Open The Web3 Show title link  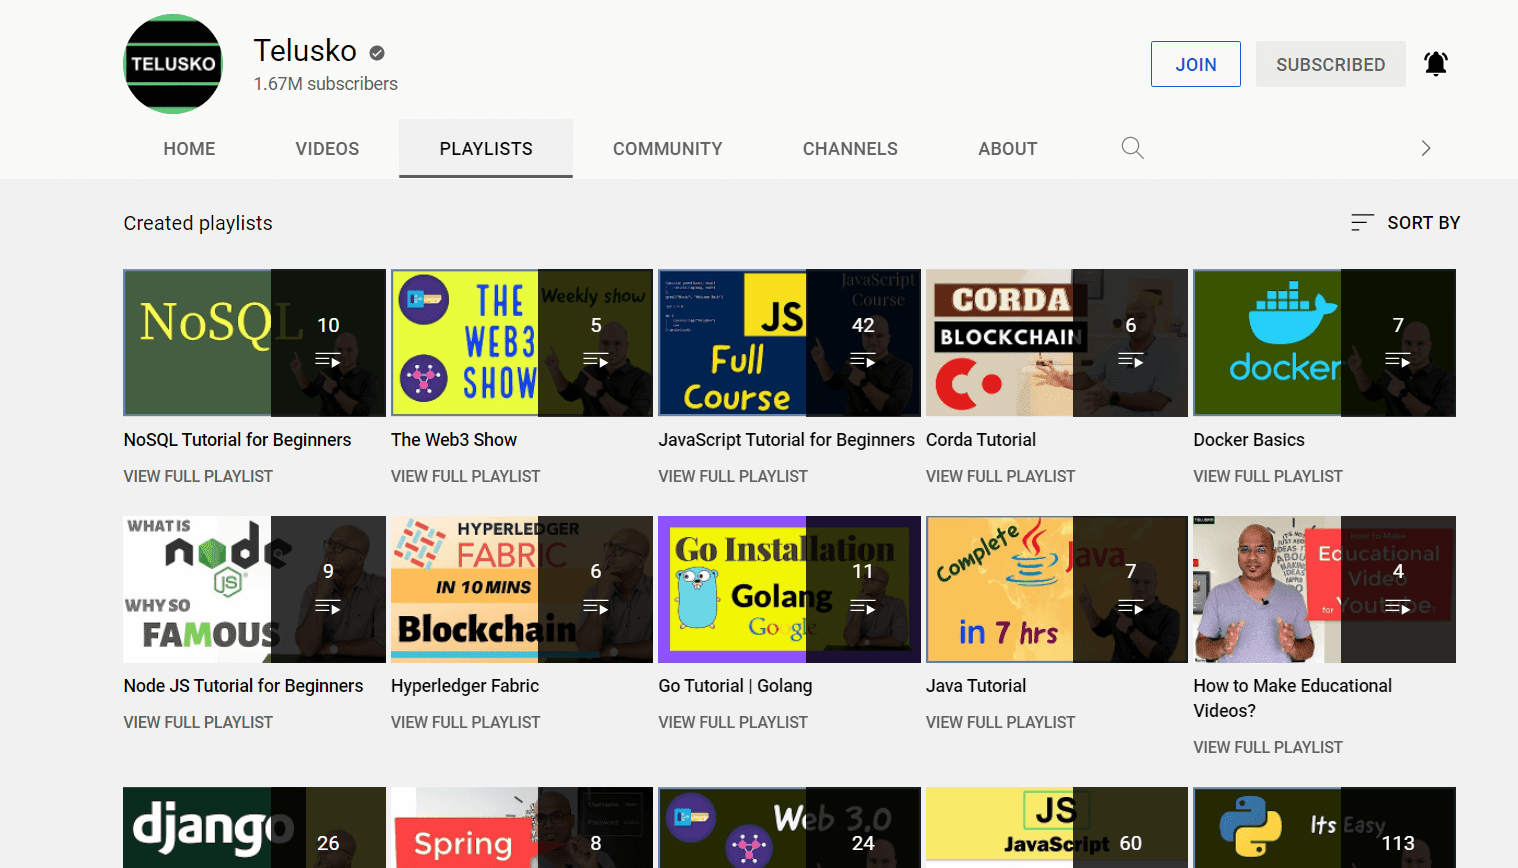tap(454, 440)
